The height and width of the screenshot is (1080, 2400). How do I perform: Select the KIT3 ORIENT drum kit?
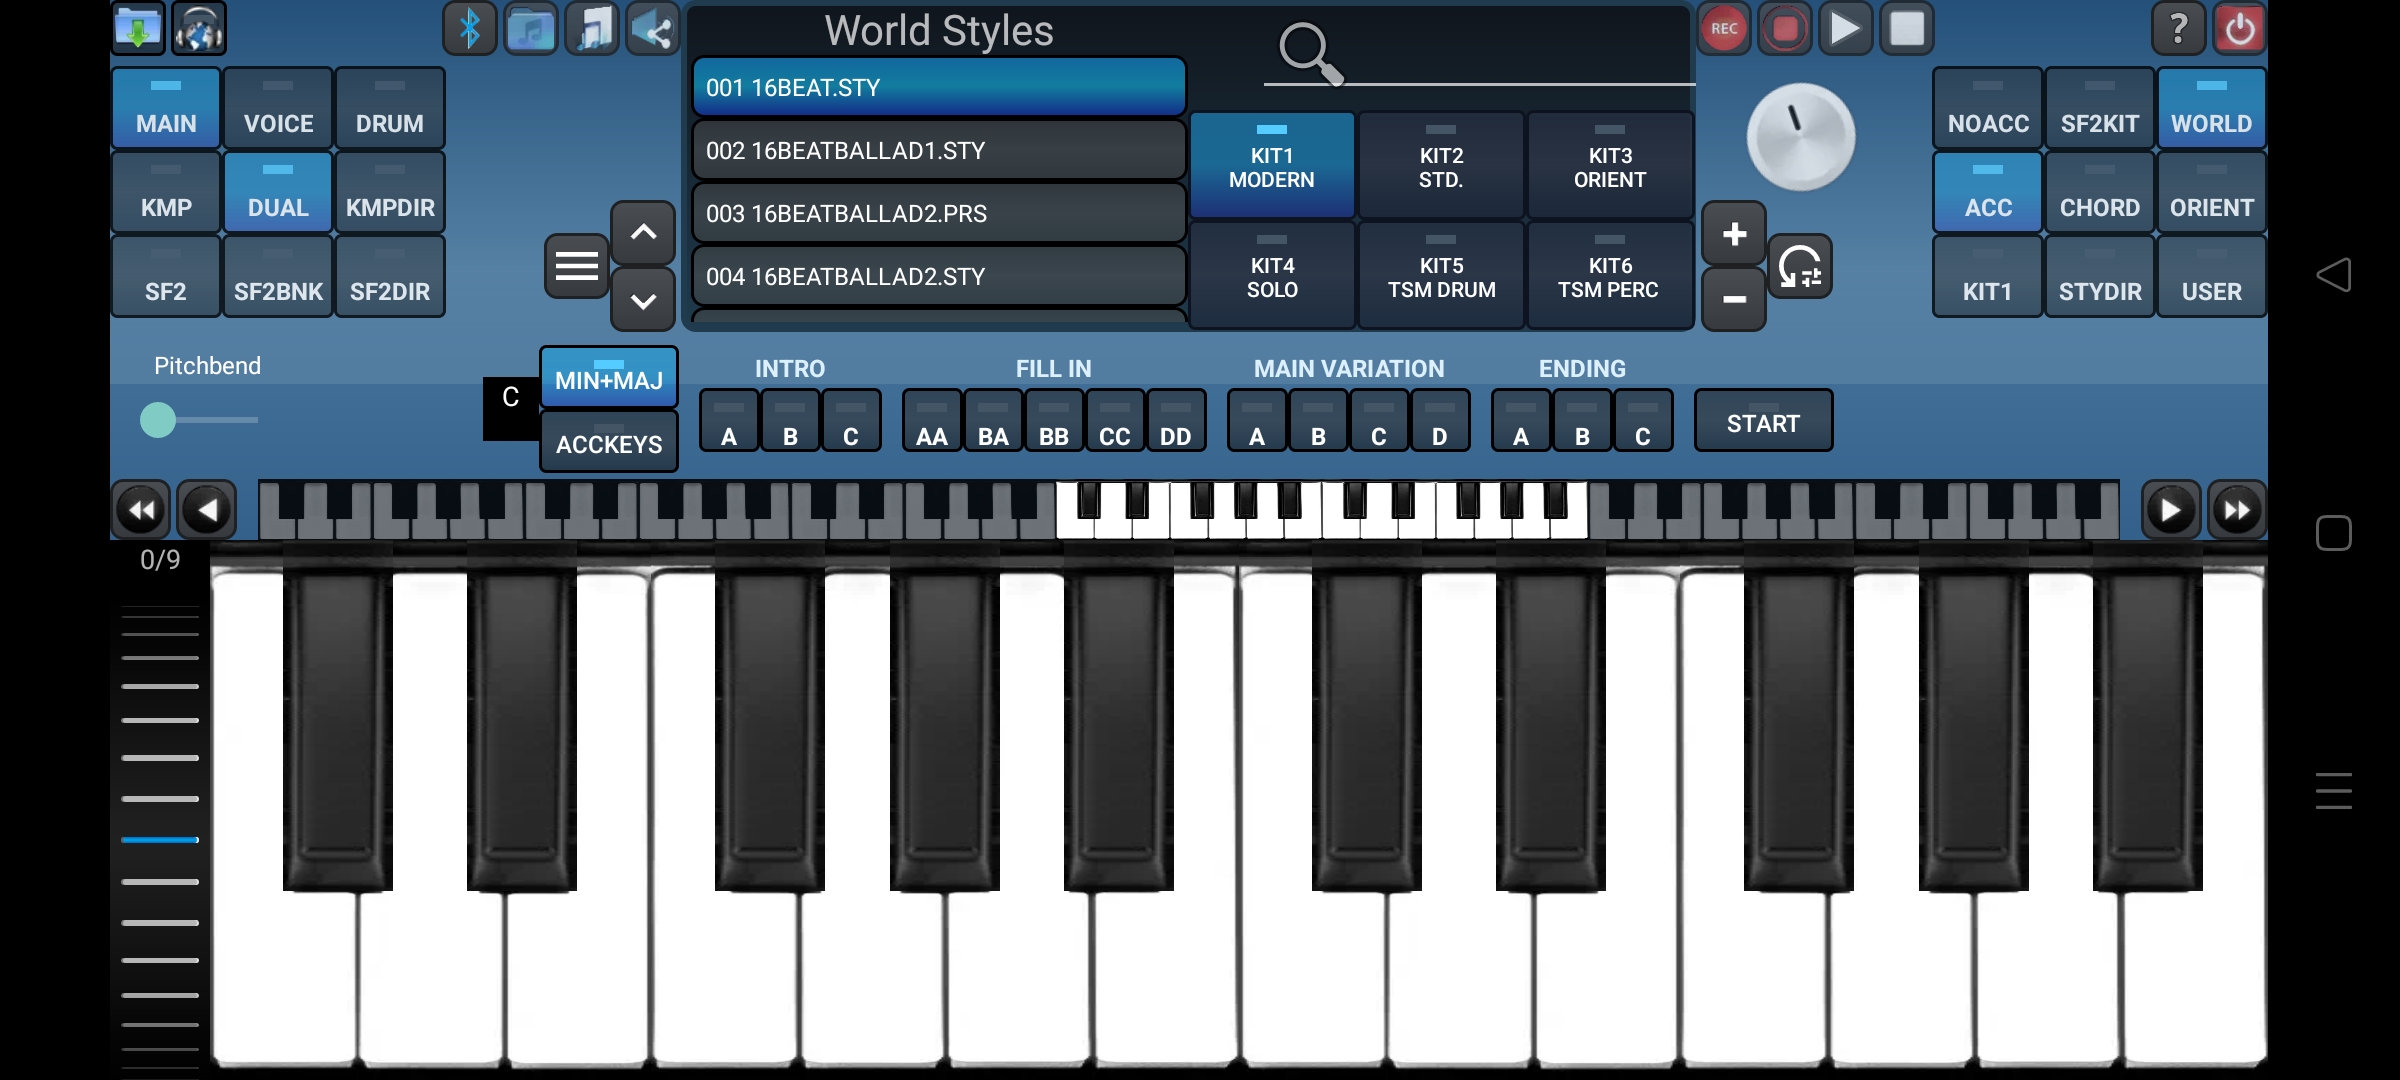click(1609, 166)
